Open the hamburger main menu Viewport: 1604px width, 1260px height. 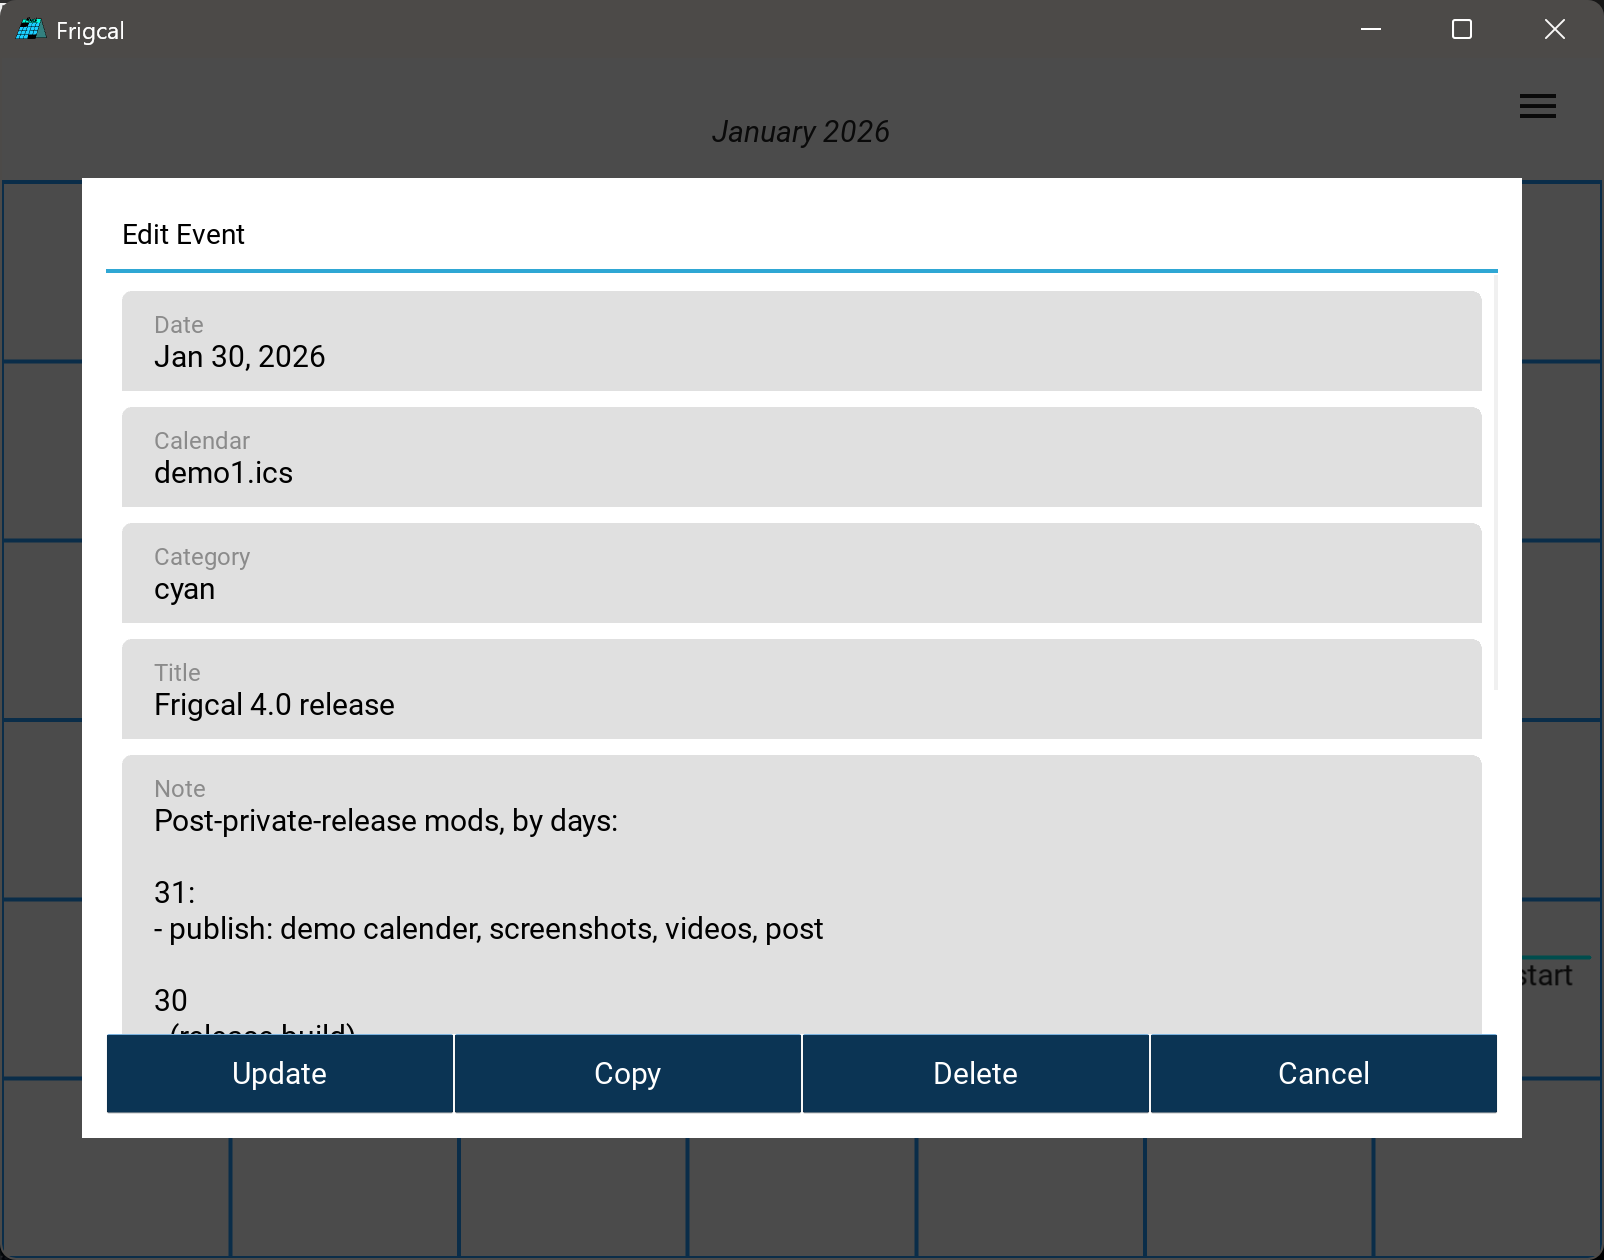click(x=1537, y=106)
